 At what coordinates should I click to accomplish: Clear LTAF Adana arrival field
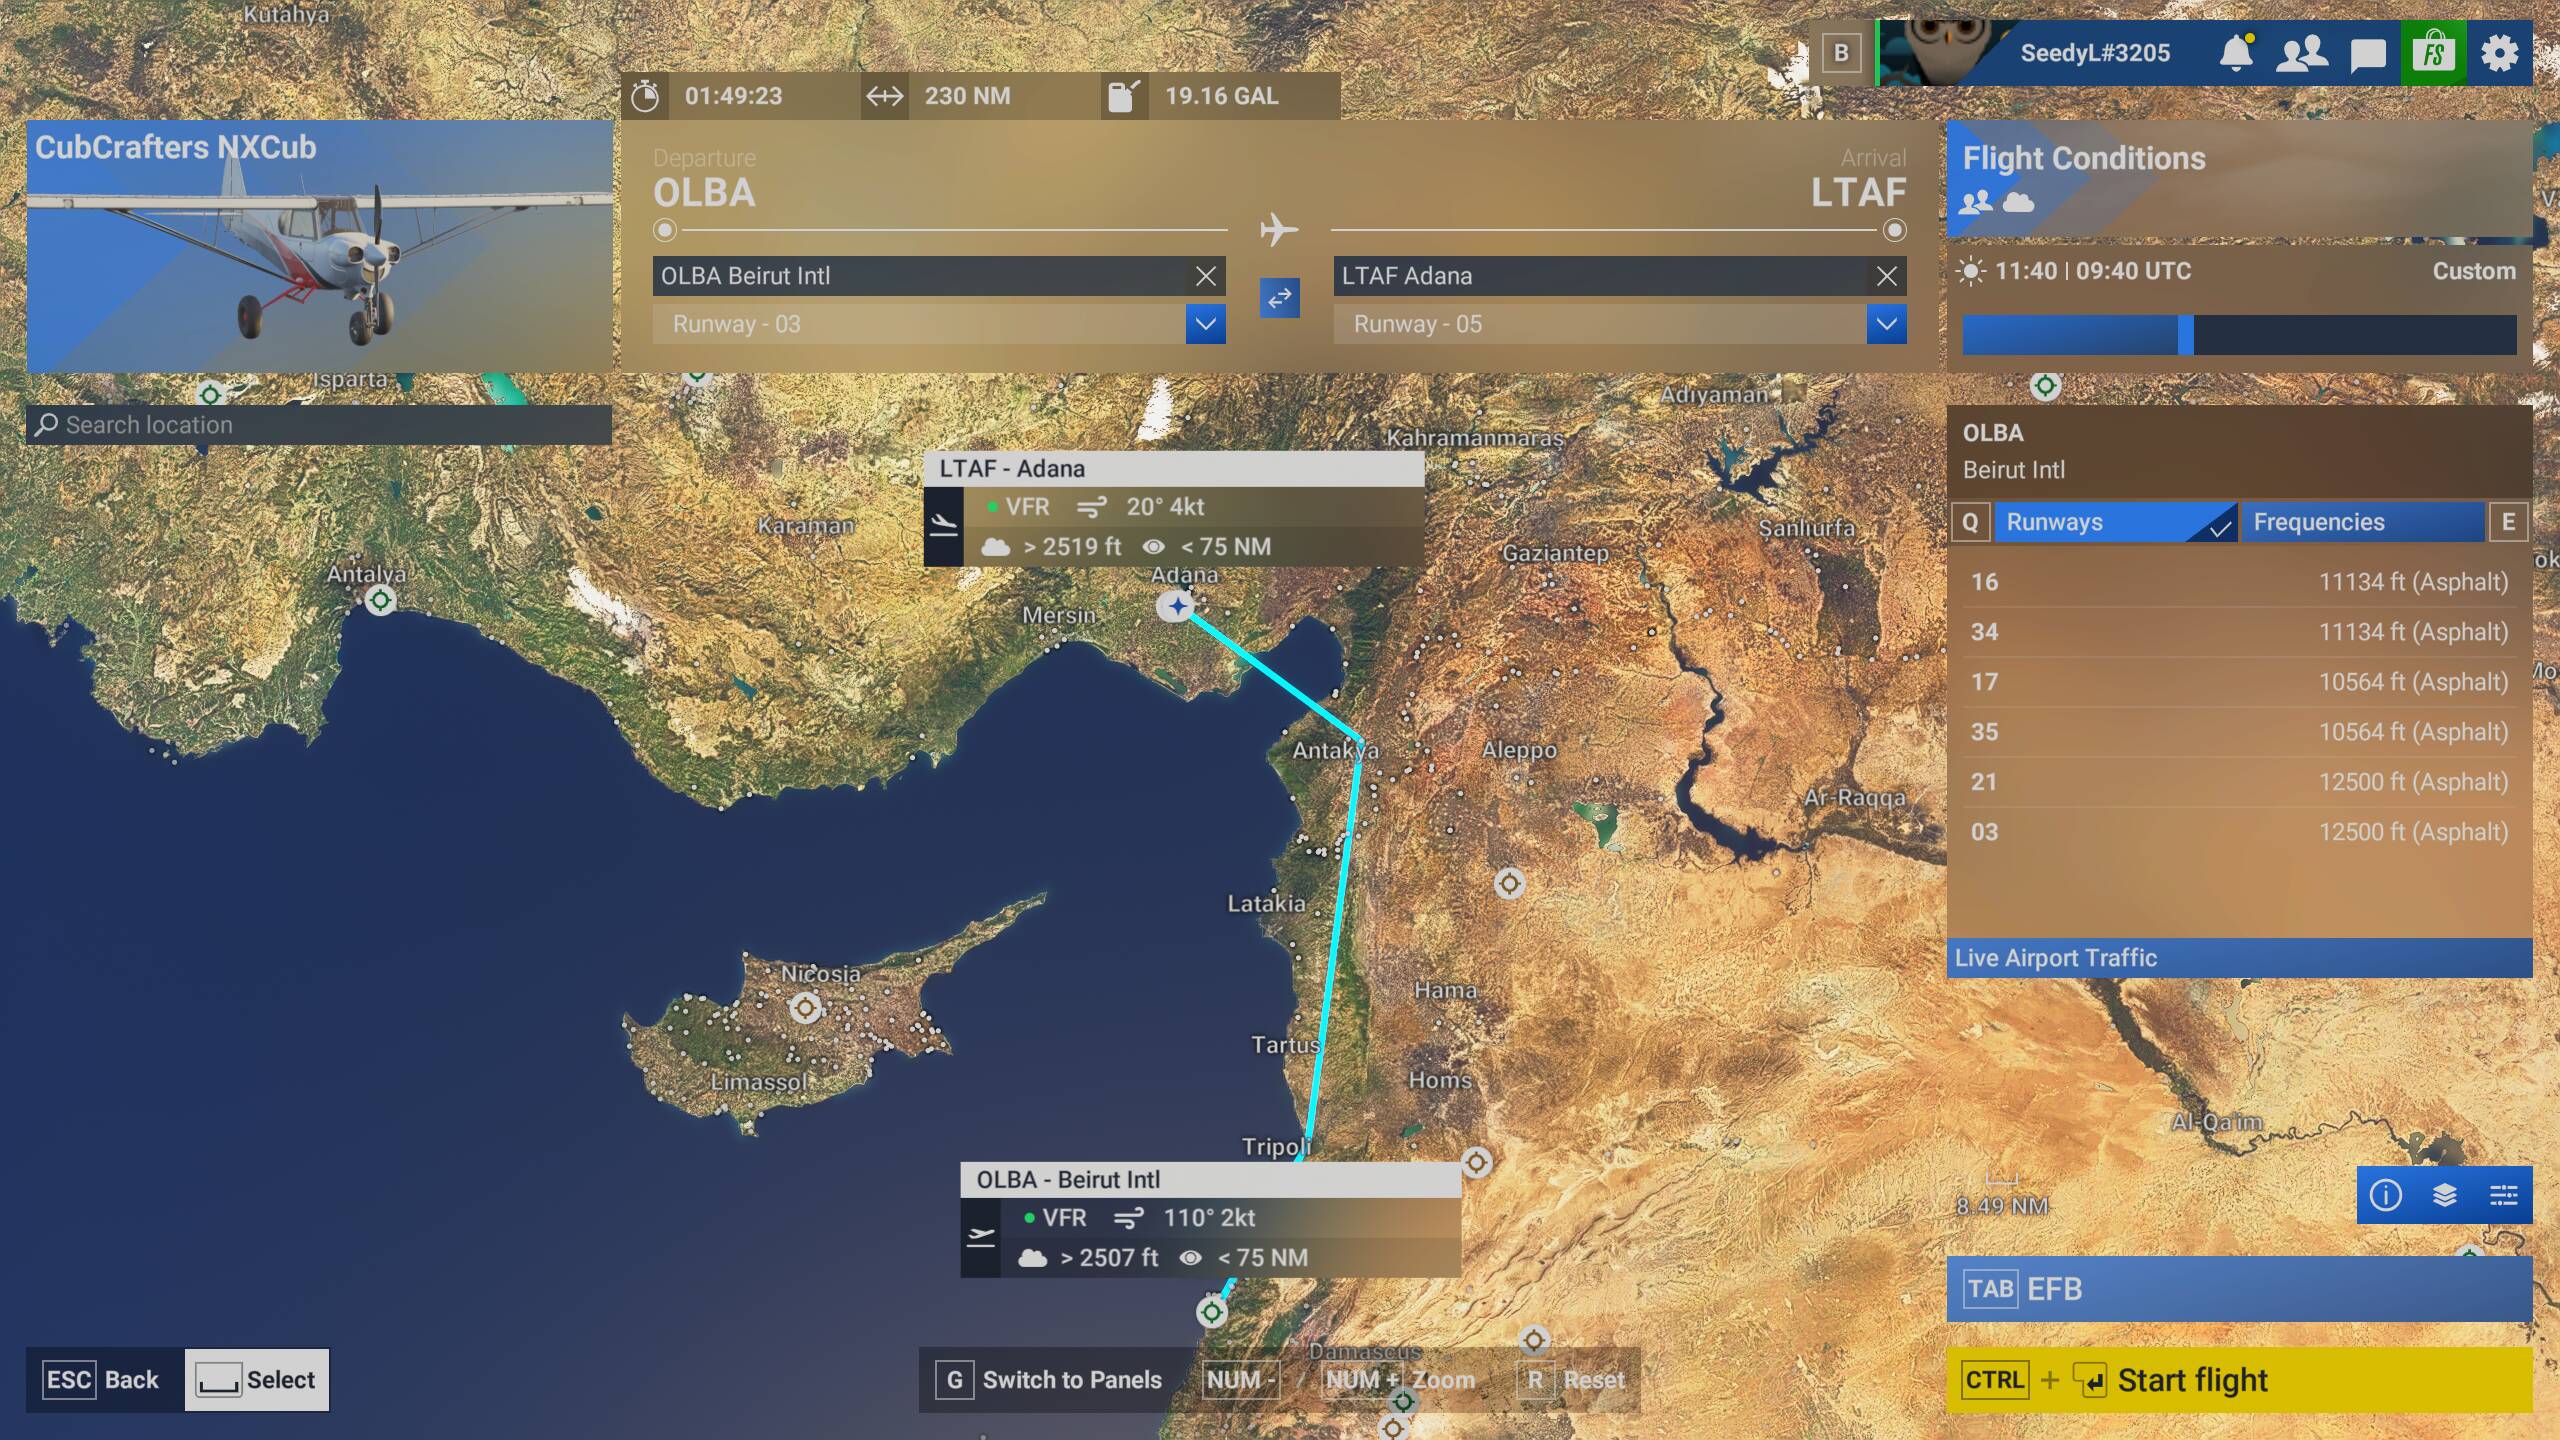pyautogui.click(x=1886, y=276)
